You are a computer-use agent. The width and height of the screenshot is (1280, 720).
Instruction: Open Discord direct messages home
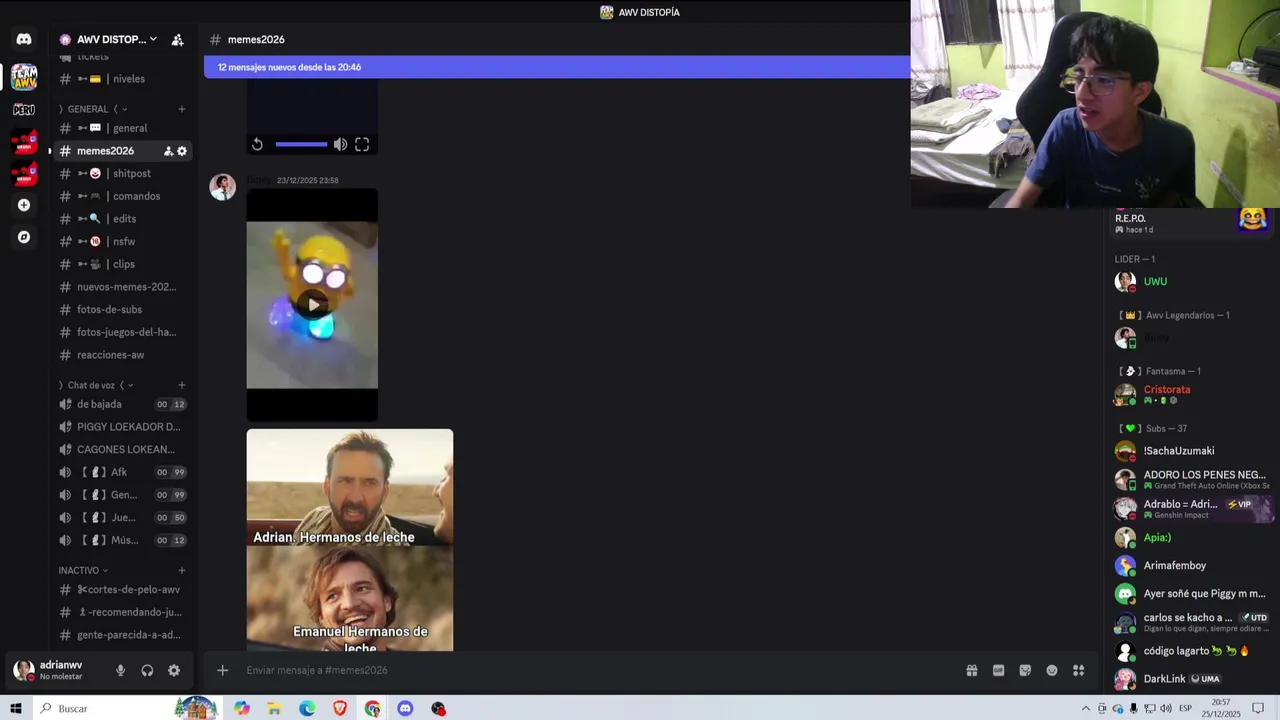(x=24, y=39)
